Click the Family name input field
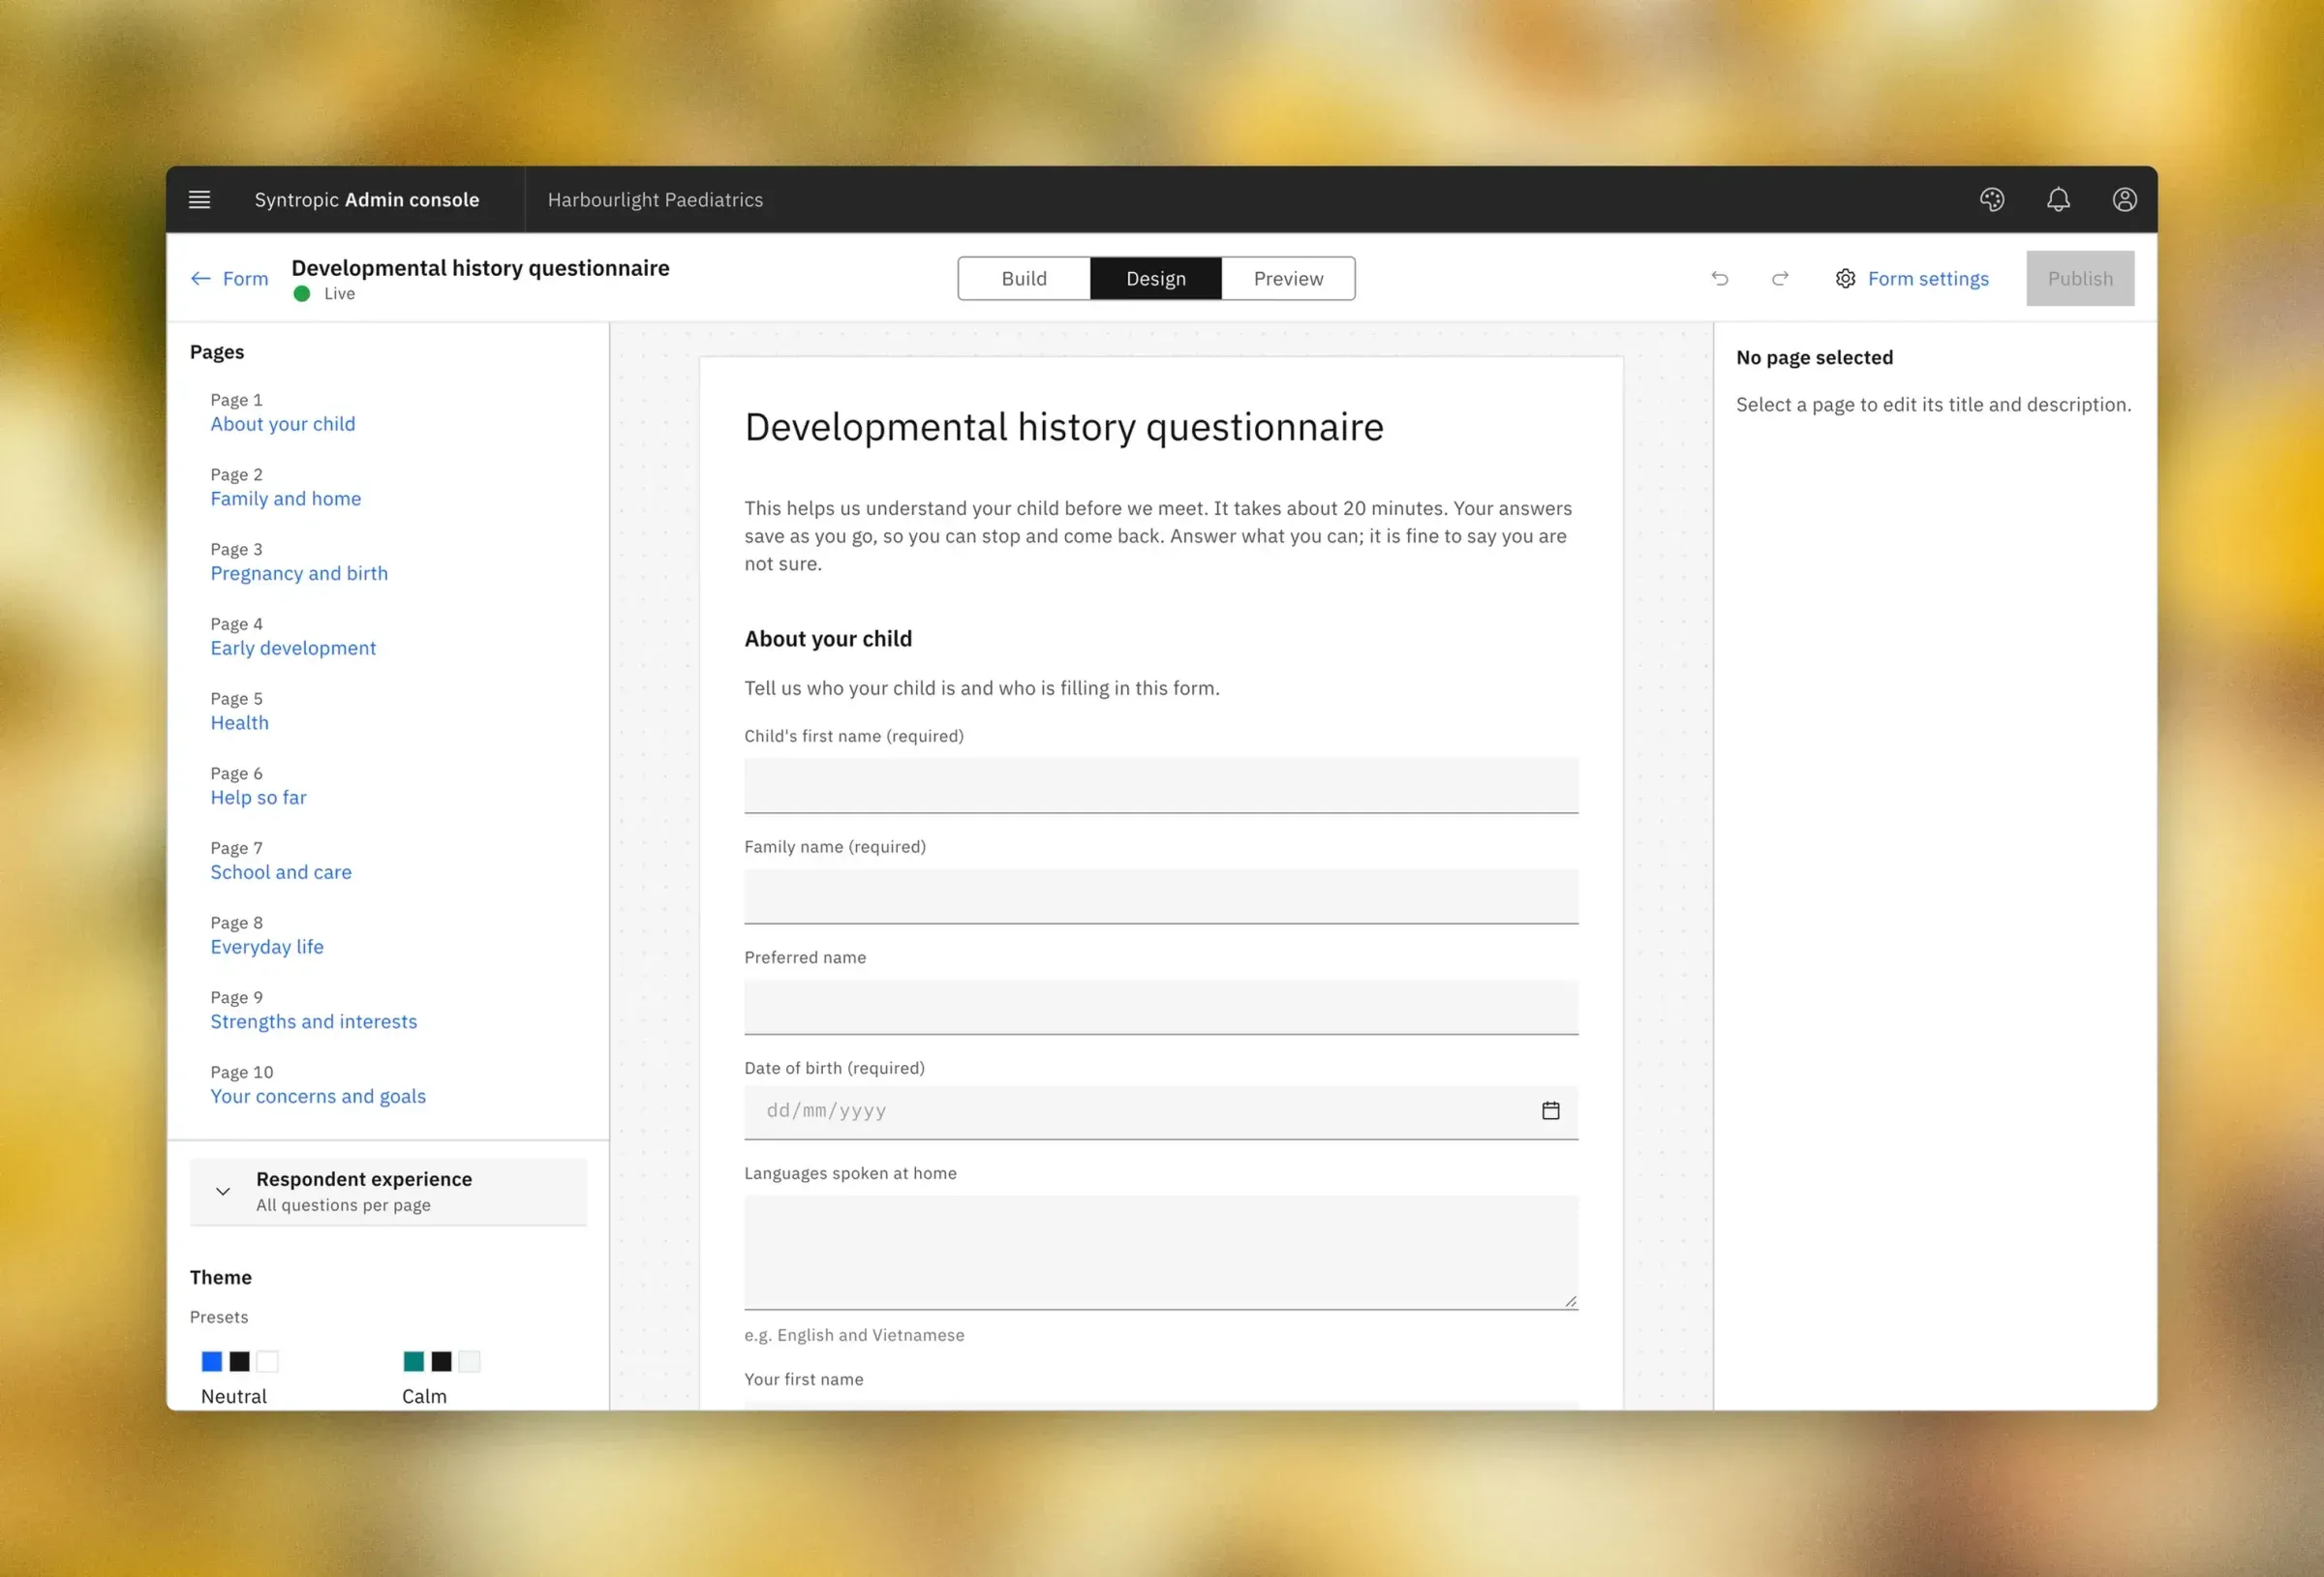 [x=1161, y=896]
